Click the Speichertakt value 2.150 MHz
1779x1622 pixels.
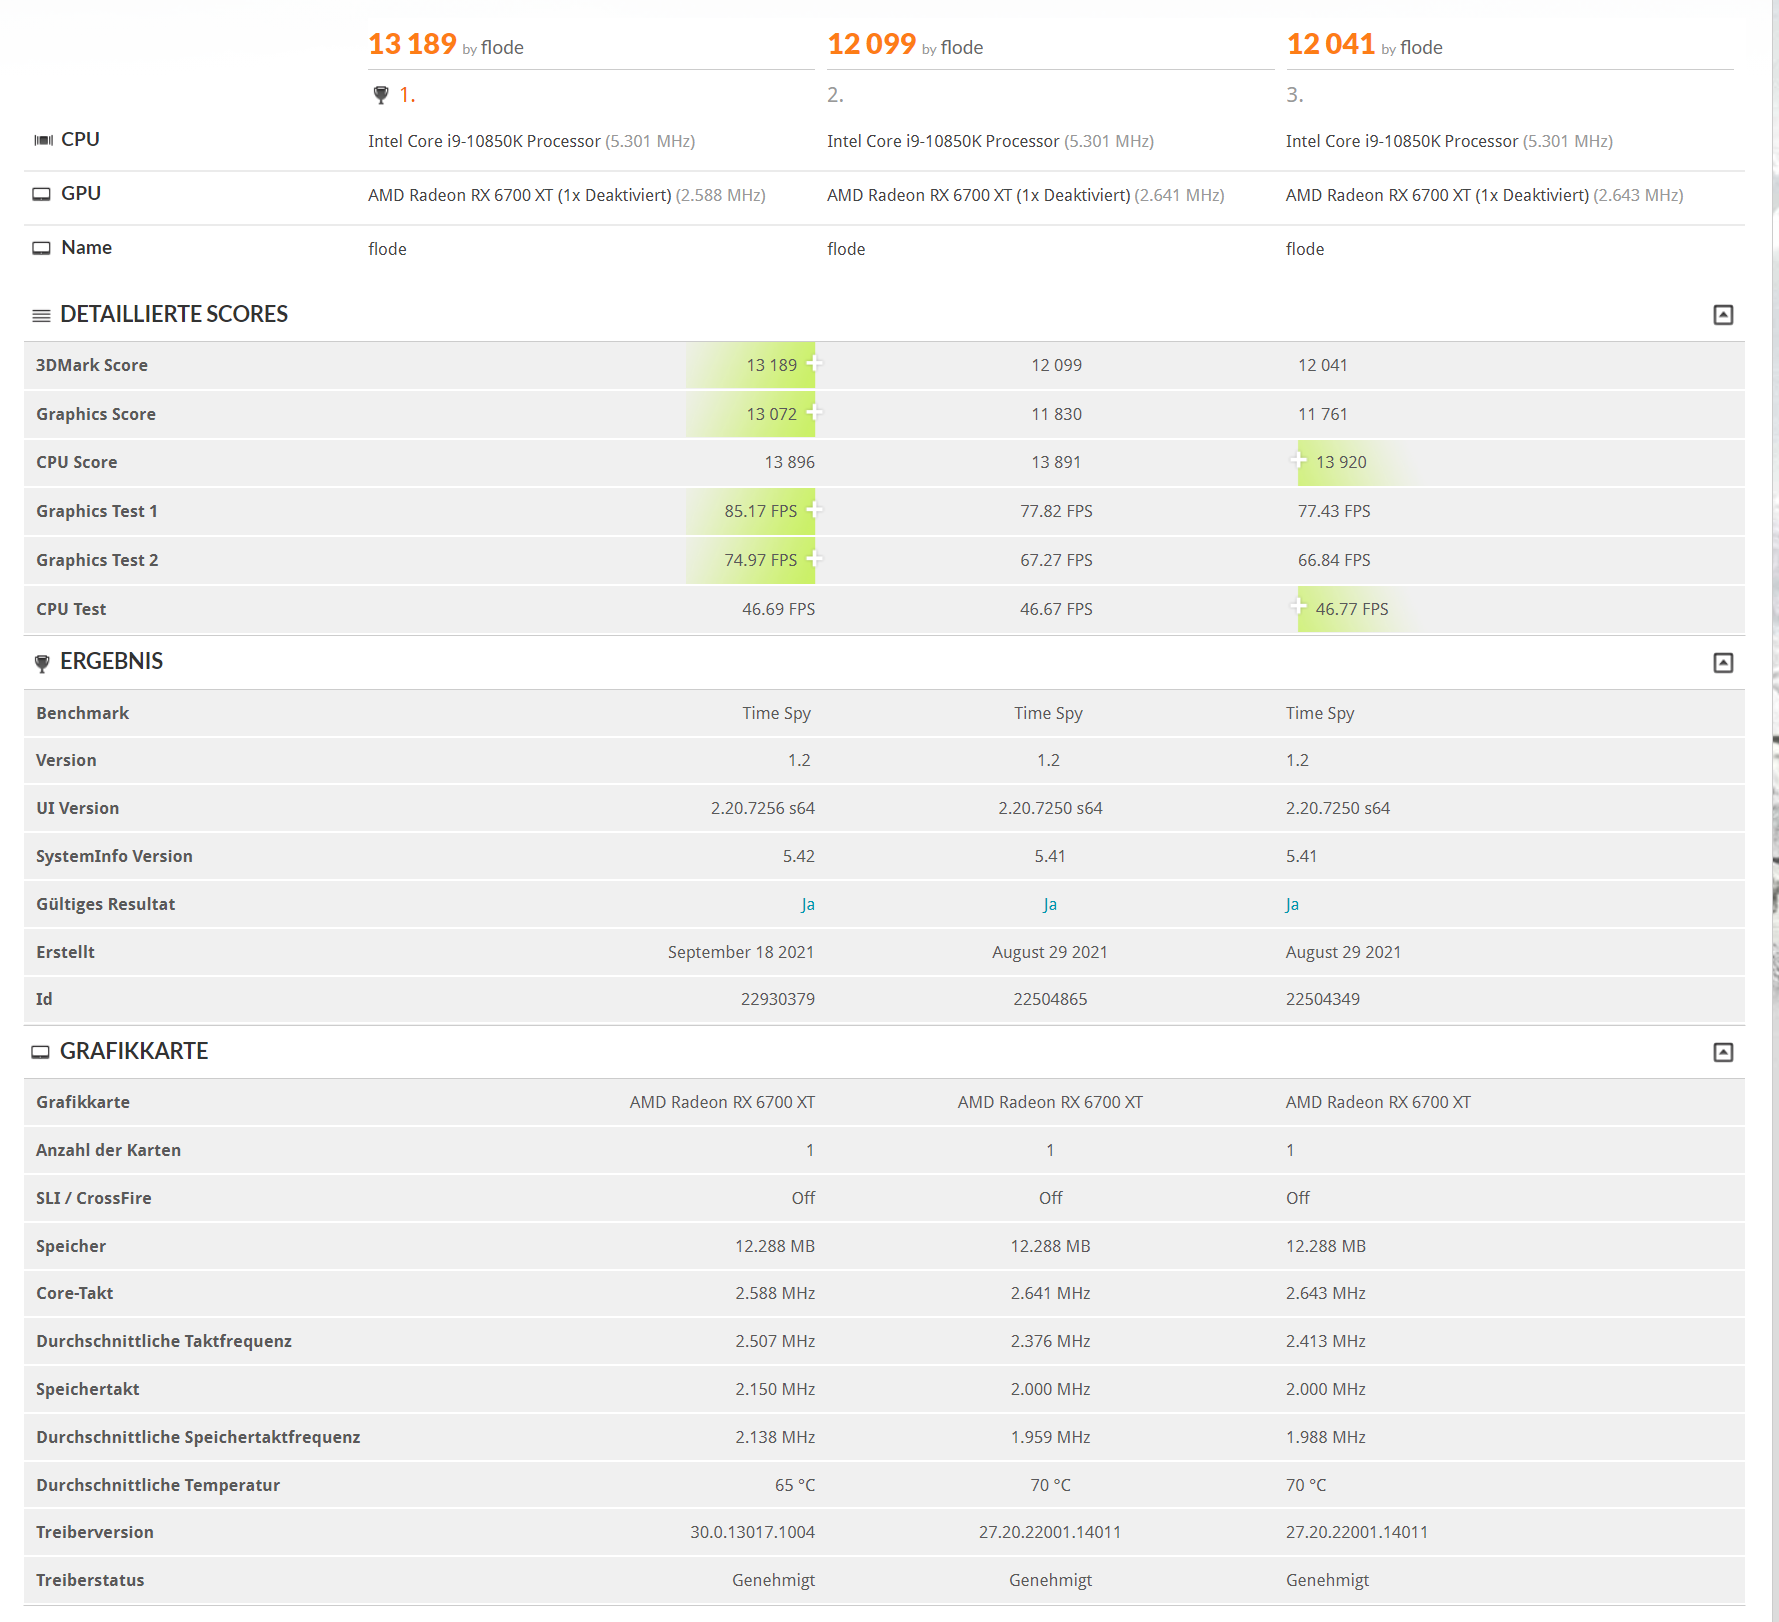click(x=775, y=1390)
